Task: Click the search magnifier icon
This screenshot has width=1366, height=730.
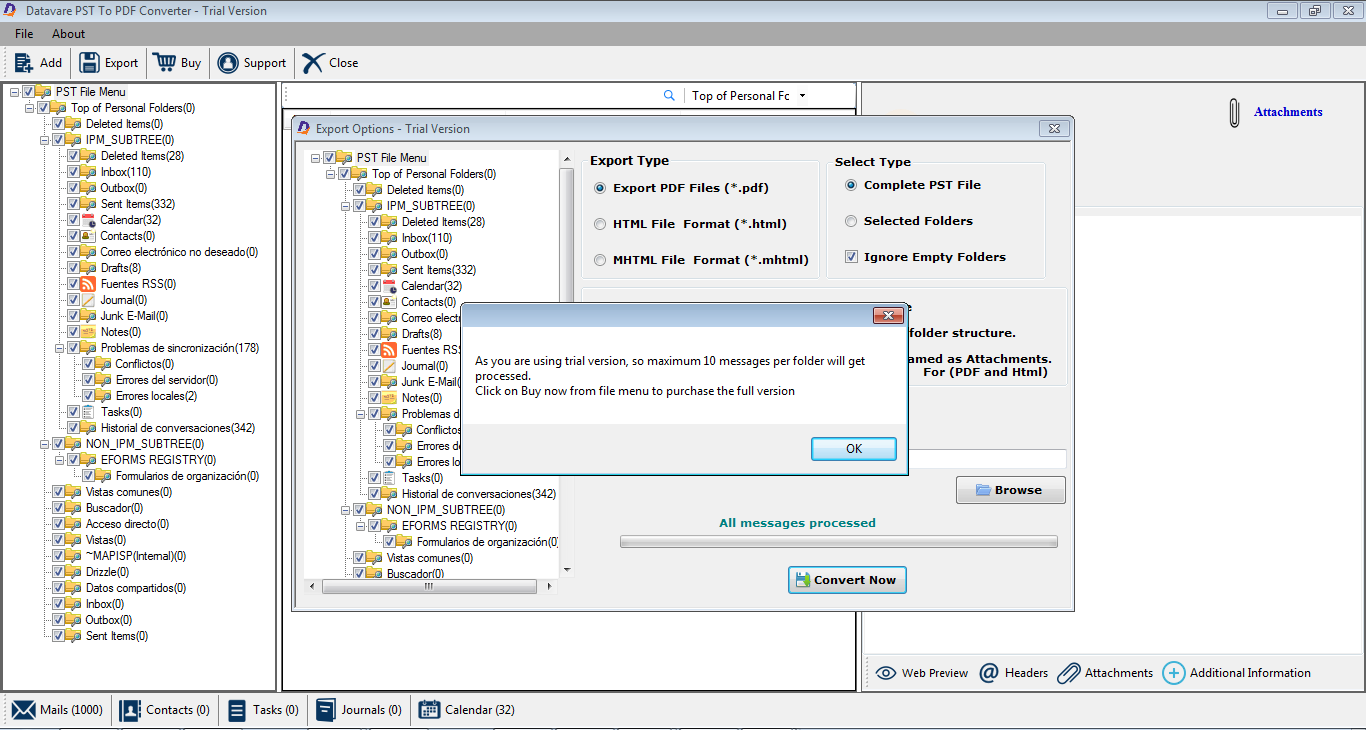Action: (670, 96)
